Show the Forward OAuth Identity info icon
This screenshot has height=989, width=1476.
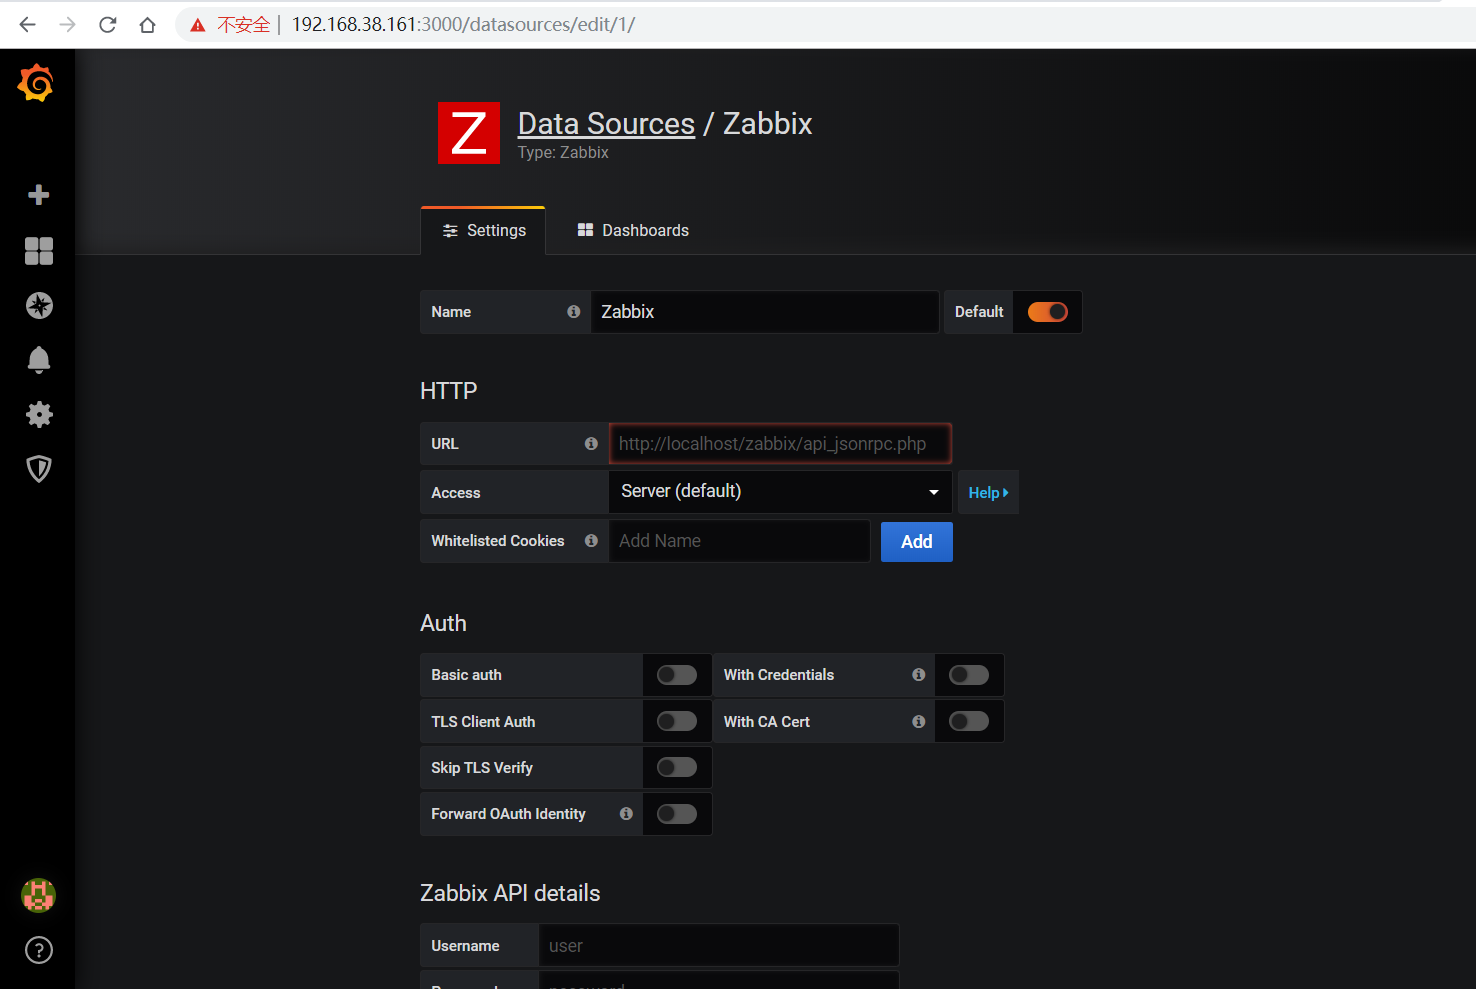626,814
